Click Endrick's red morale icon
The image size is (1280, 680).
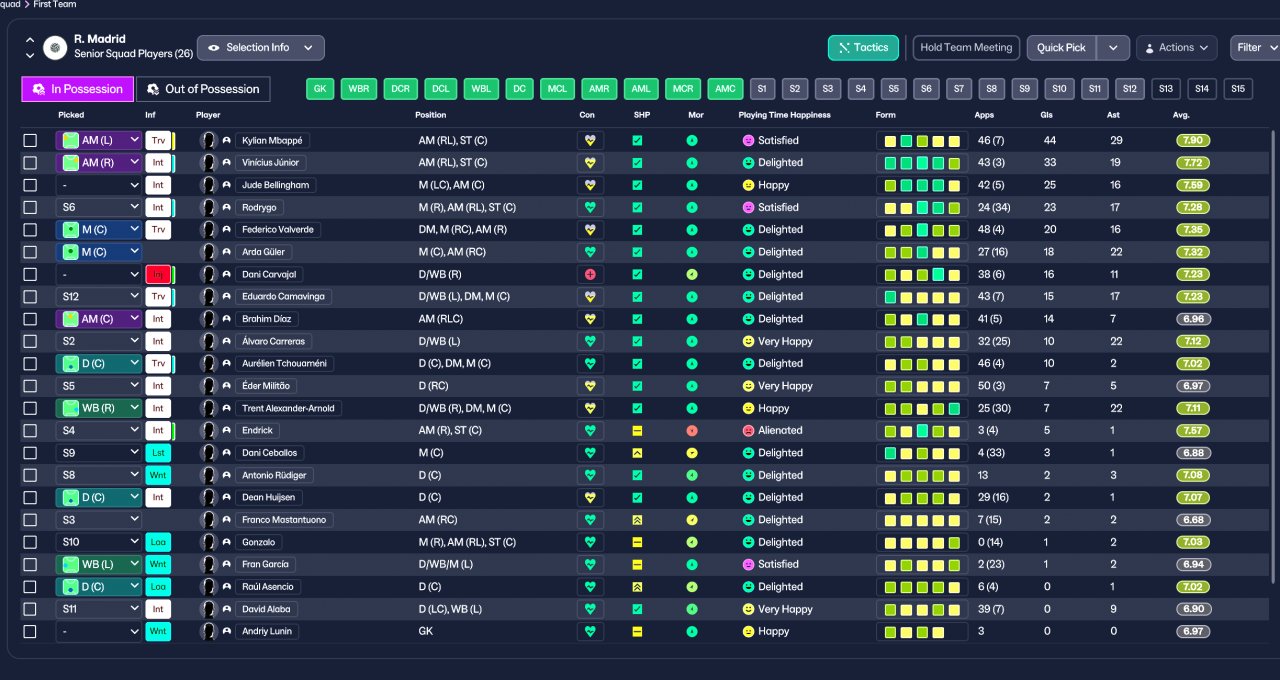692,431
